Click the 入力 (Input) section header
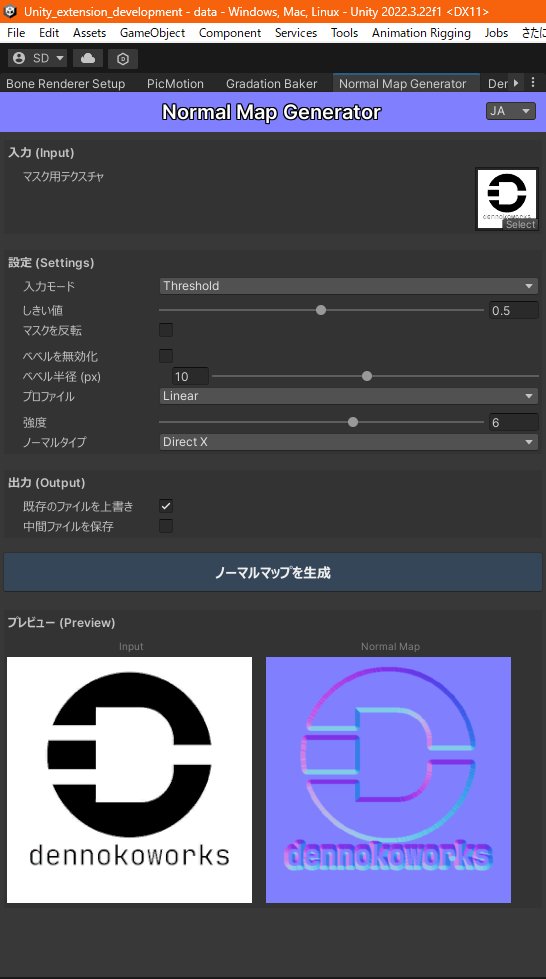 (41, 153)
